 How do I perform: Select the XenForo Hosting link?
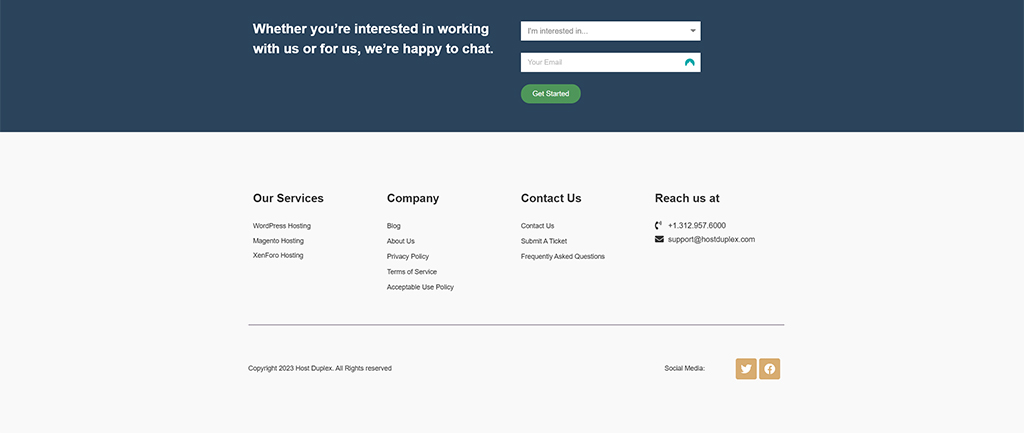click(x=278, y=256)
